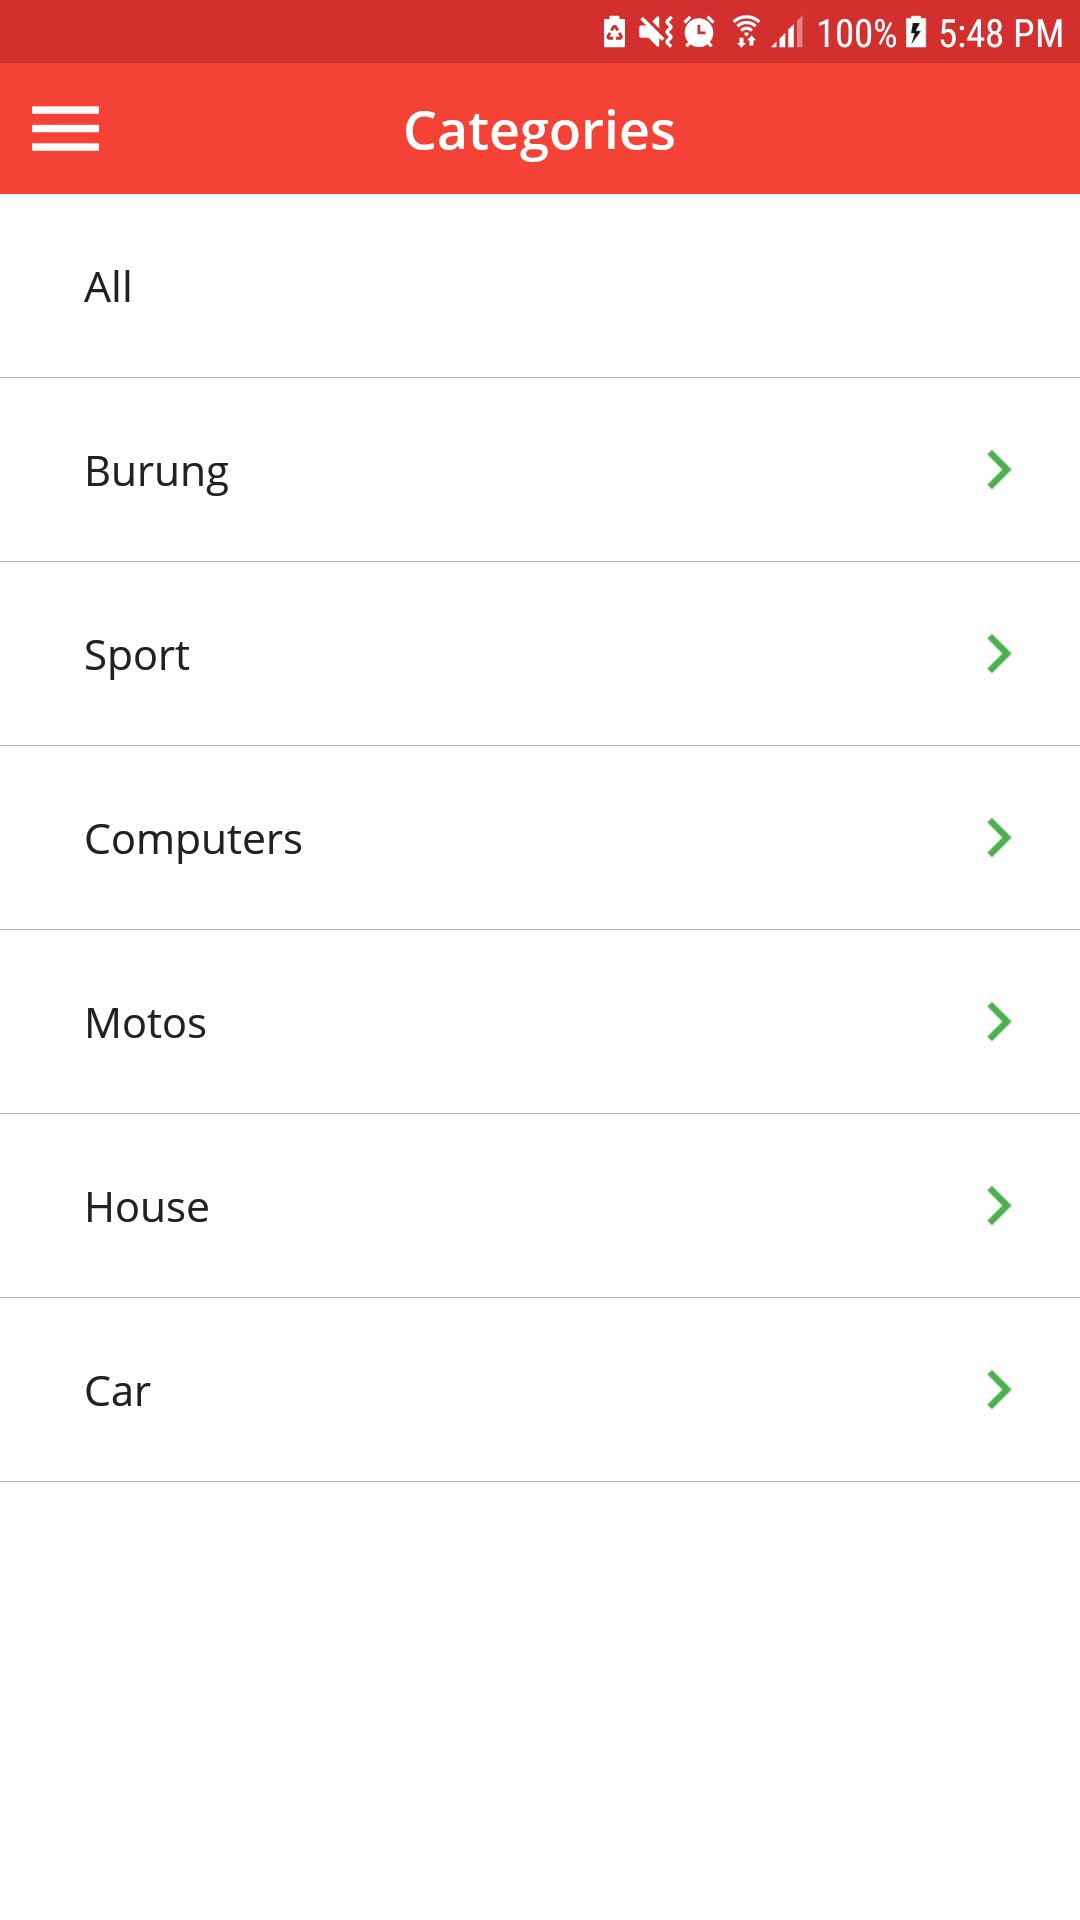Expand the Computers category chevron
This screenshot has width=1080, height=1920.
[x=998, y=838]
